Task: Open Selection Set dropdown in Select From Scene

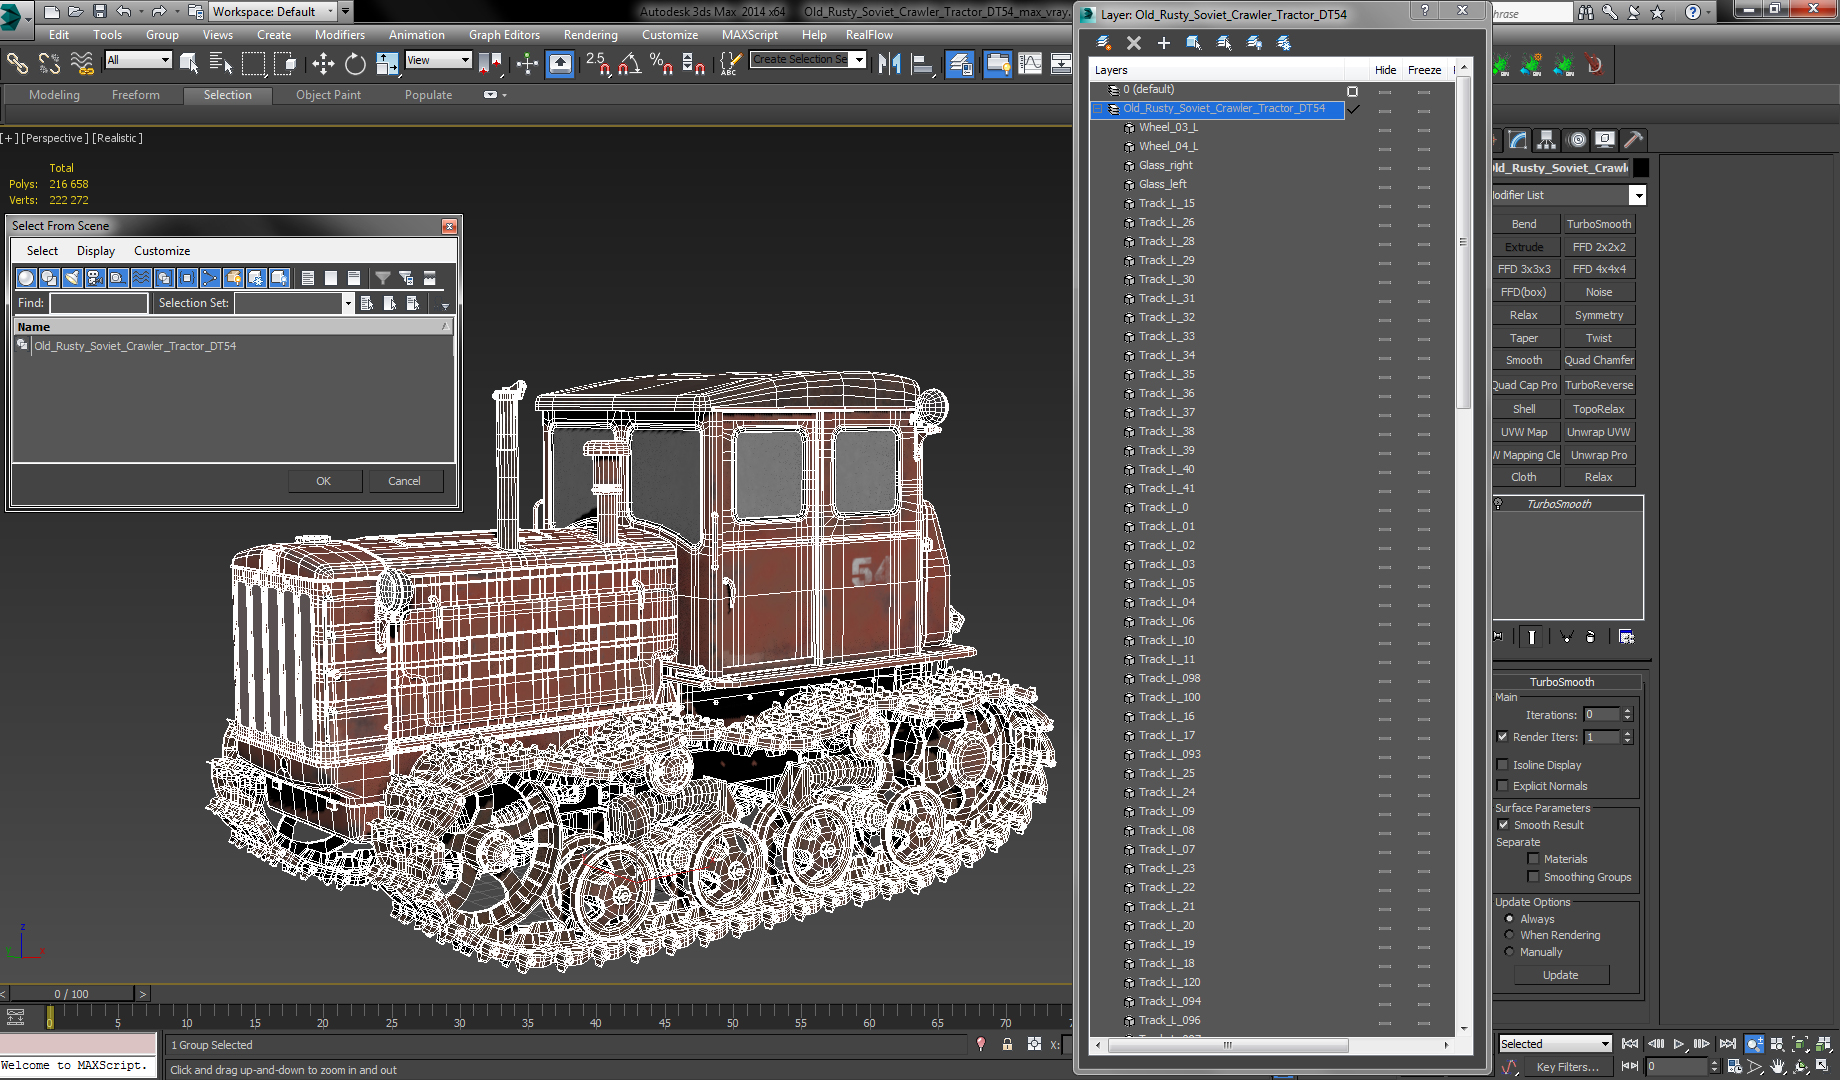Action: pyautogui.click(x=348, y=303)
